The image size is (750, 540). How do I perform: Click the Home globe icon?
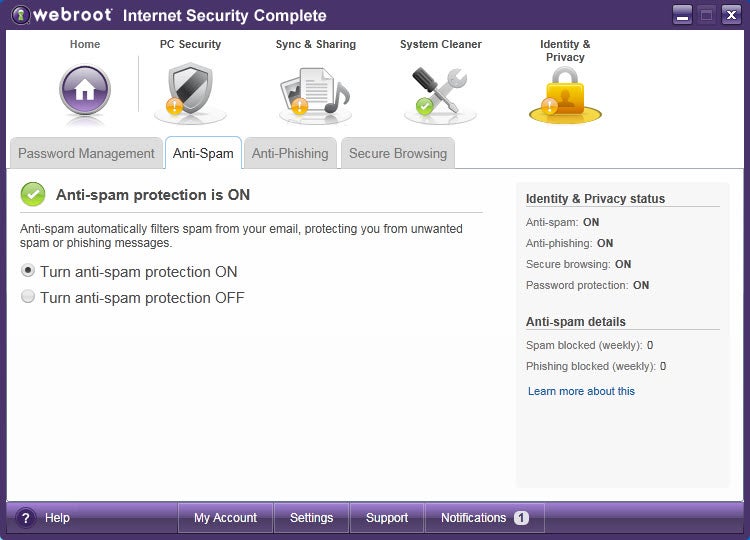click(x=85, y=89)
